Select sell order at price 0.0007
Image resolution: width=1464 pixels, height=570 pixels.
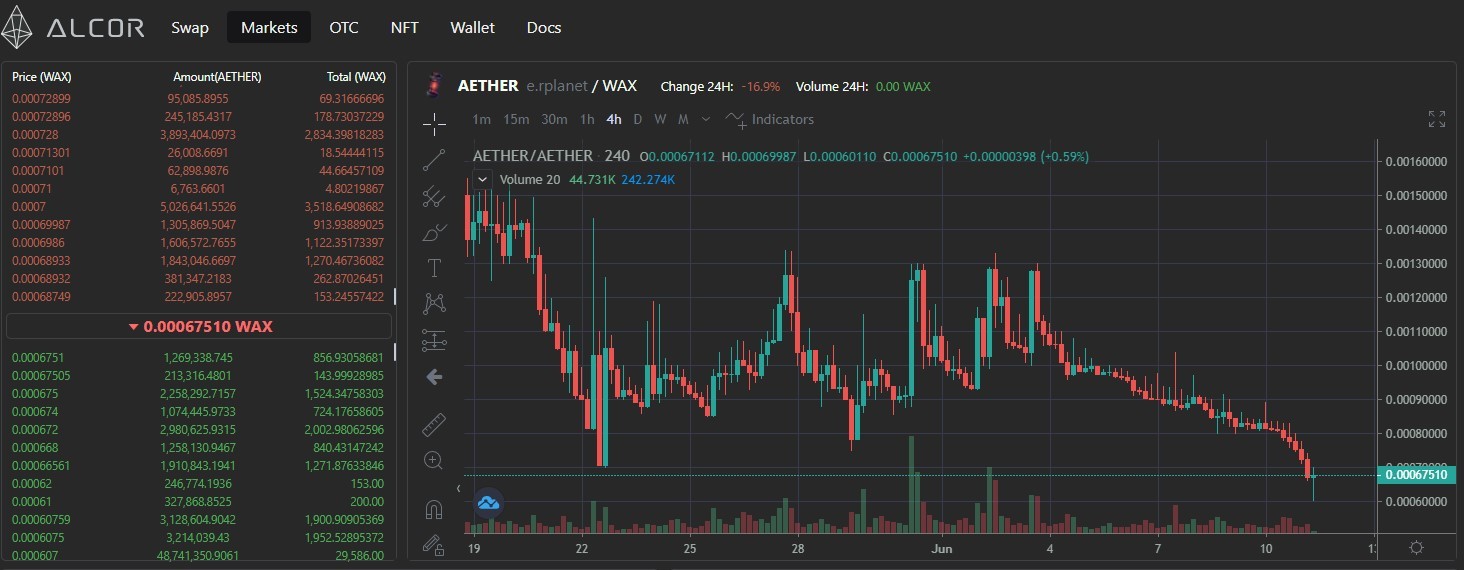point(198,206)
